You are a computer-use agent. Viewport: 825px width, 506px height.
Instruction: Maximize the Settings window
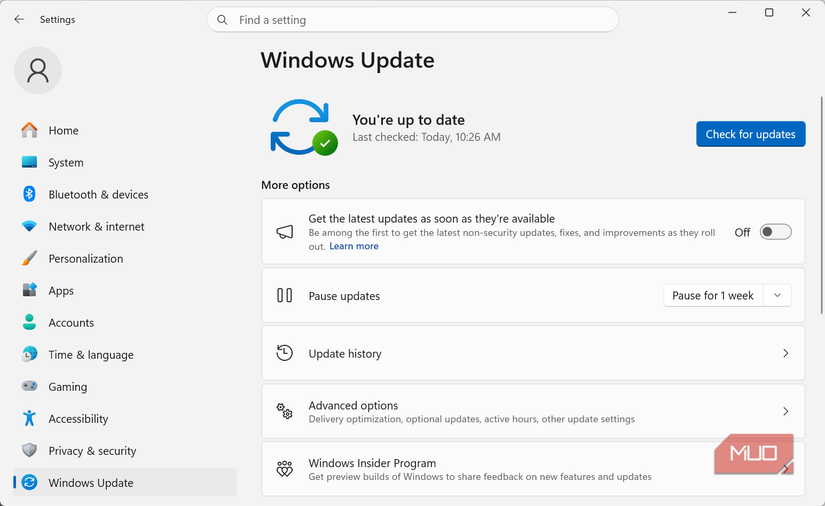click(x=769, y=13)
